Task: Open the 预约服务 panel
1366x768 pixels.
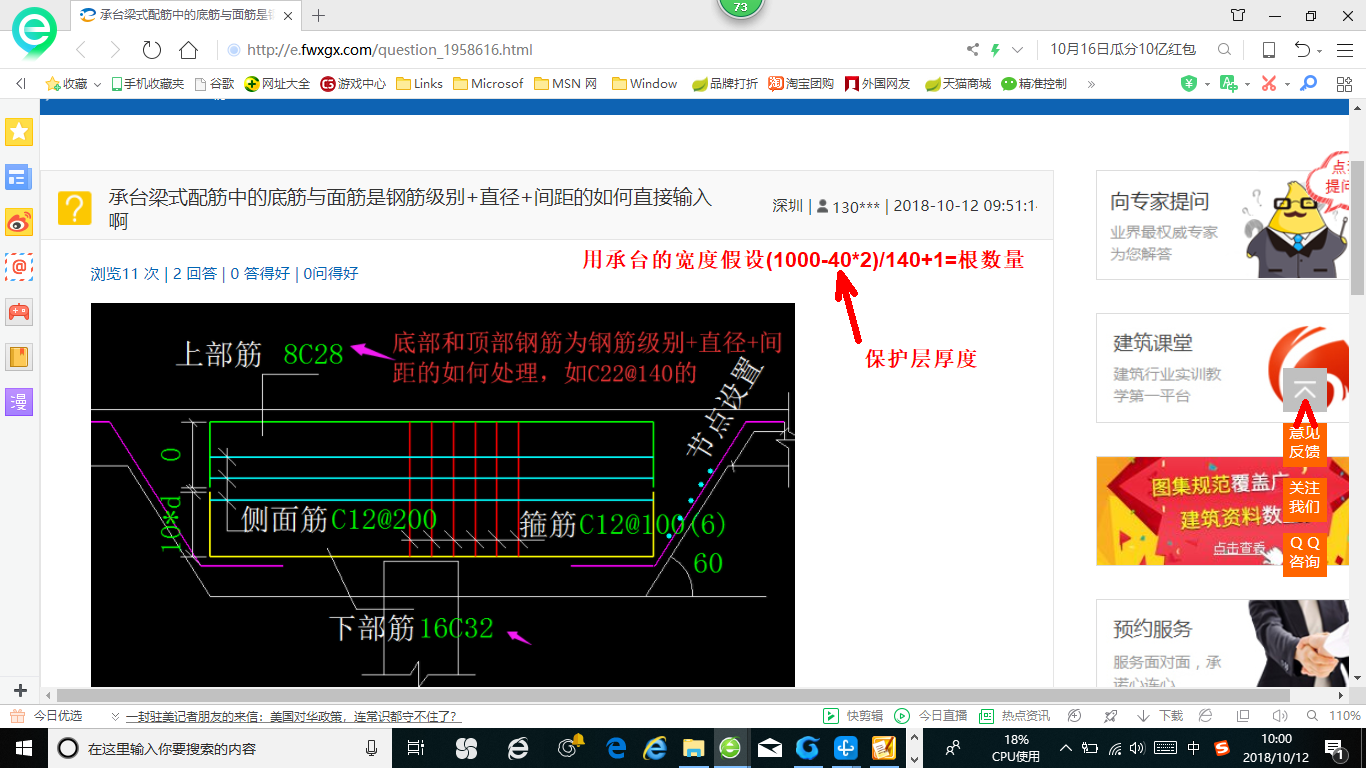Action: (1223, 643)
